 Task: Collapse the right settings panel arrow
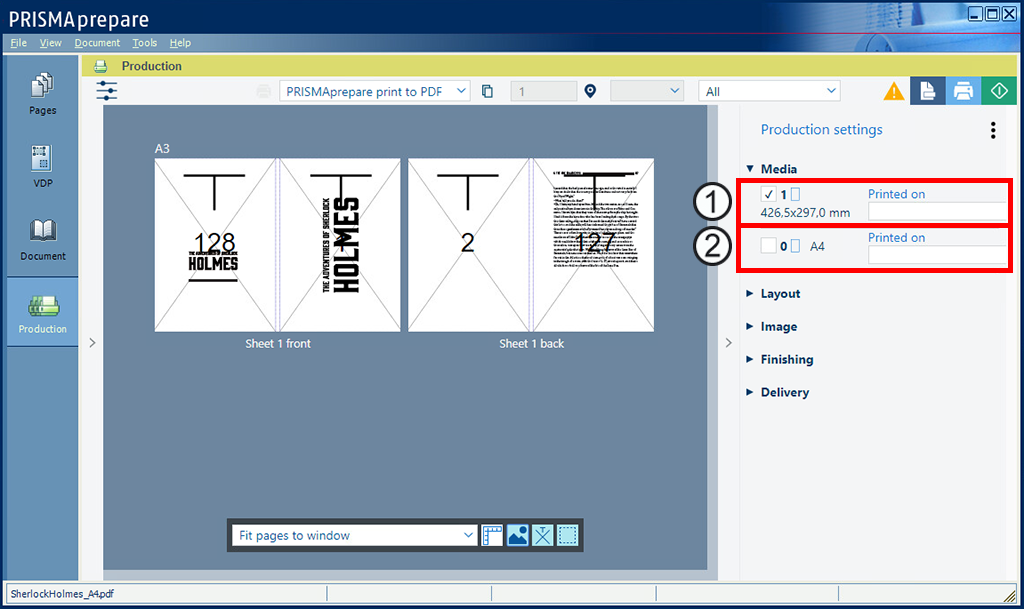(x=729, y=343)
